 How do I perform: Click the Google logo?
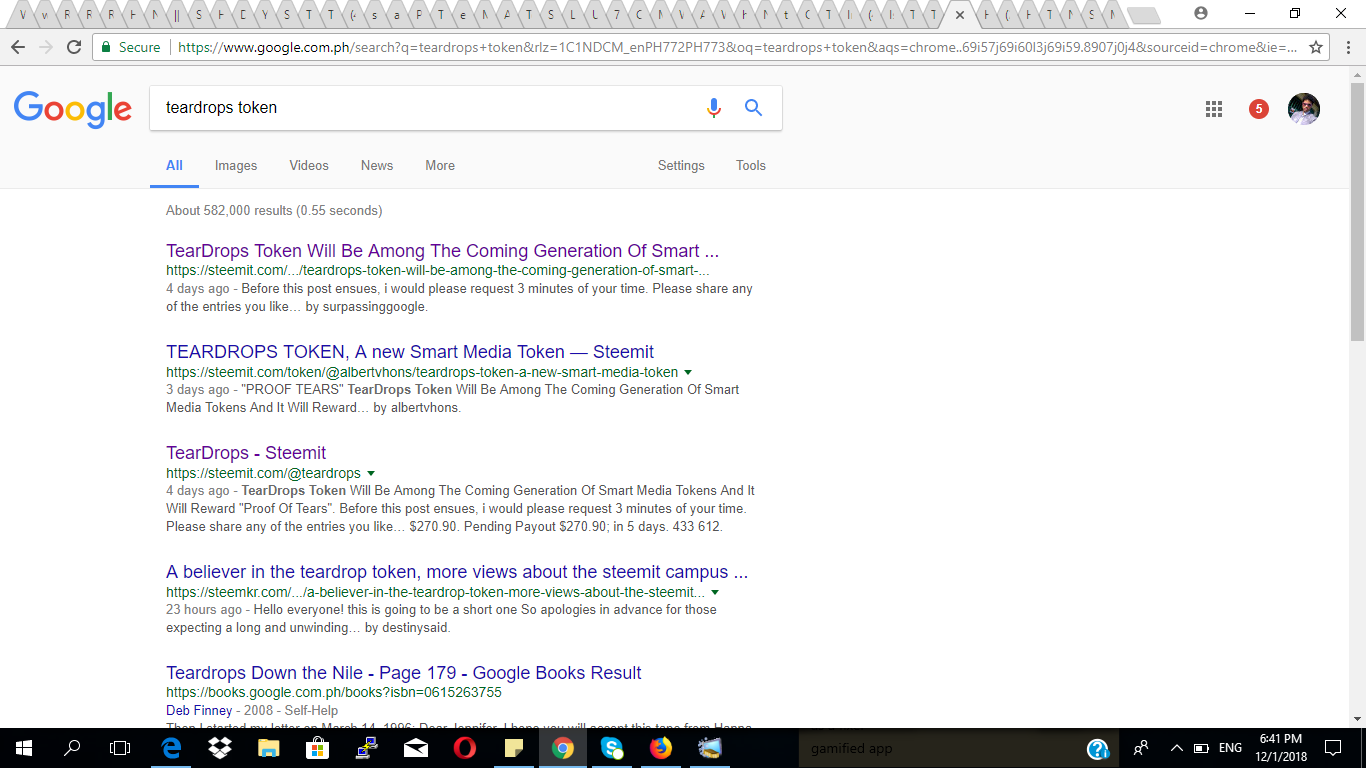tap(73, 109)
